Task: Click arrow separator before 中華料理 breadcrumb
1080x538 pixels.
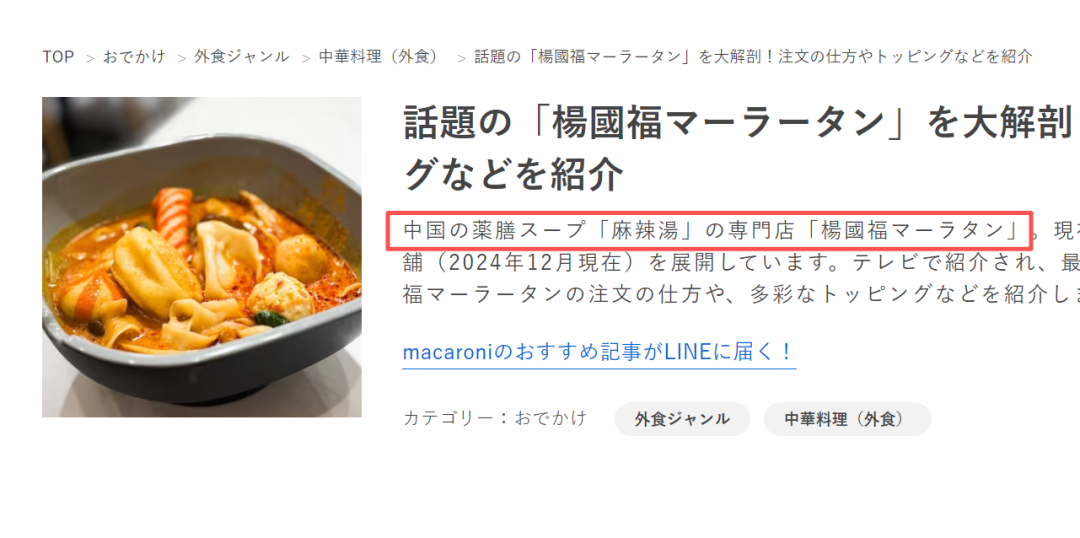Action: coord(306,58)
